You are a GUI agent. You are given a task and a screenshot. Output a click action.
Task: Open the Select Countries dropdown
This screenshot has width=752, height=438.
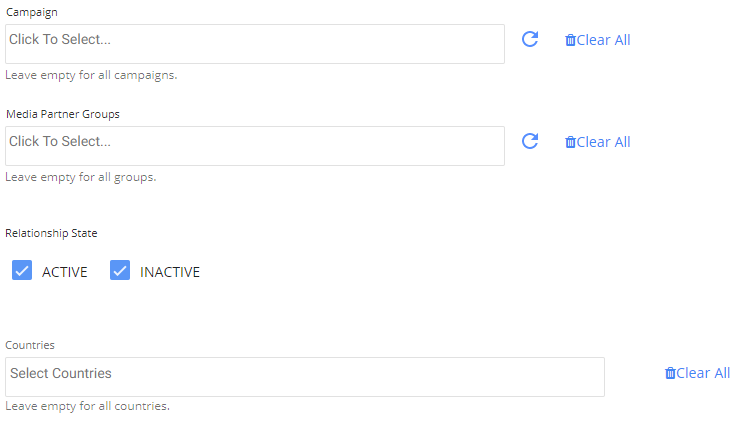pos(305,377)
